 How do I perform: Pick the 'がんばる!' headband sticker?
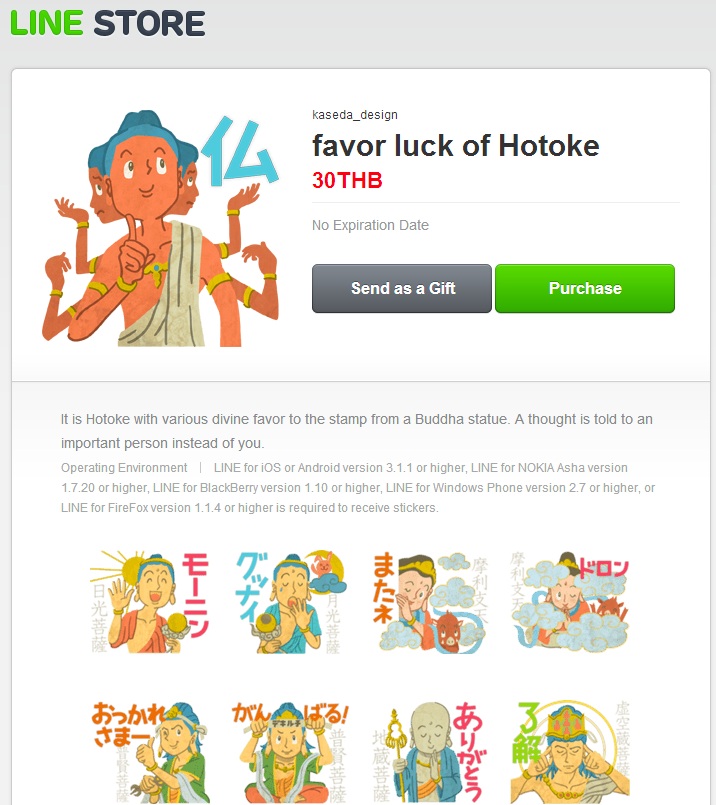291,752
